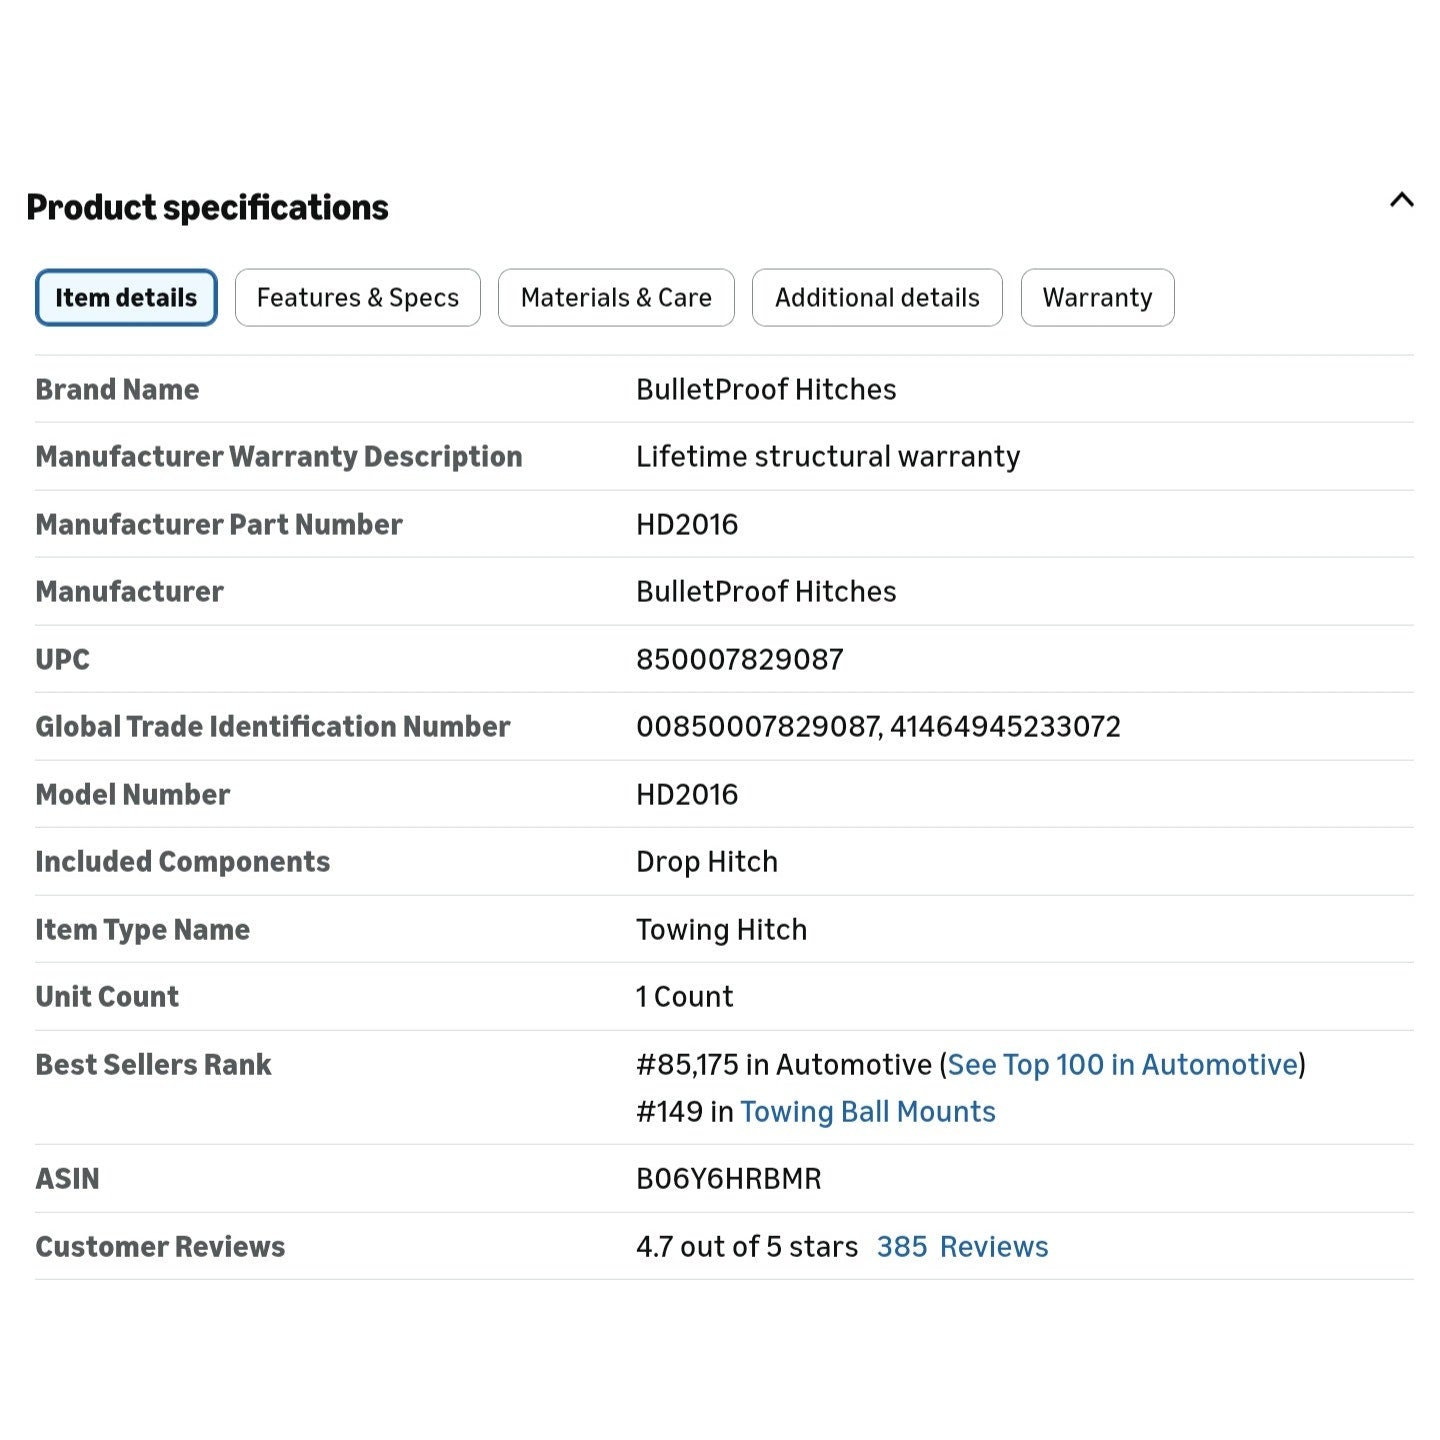Click the 4.7 out of 5 stars text
The width and height of the screenshot is (1440, 1440).
[x=747, y=1246]
